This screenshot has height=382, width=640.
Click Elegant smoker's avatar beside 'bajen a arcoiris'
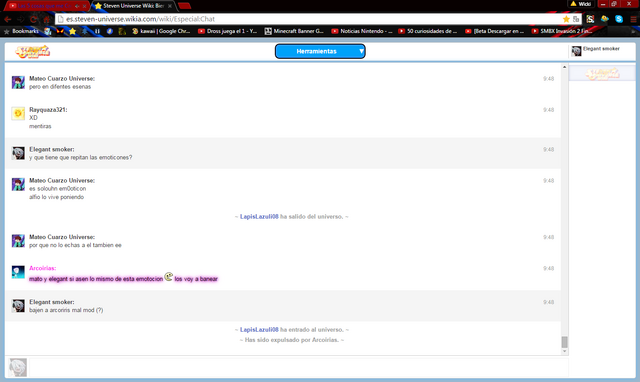click(x=18, y=306)
